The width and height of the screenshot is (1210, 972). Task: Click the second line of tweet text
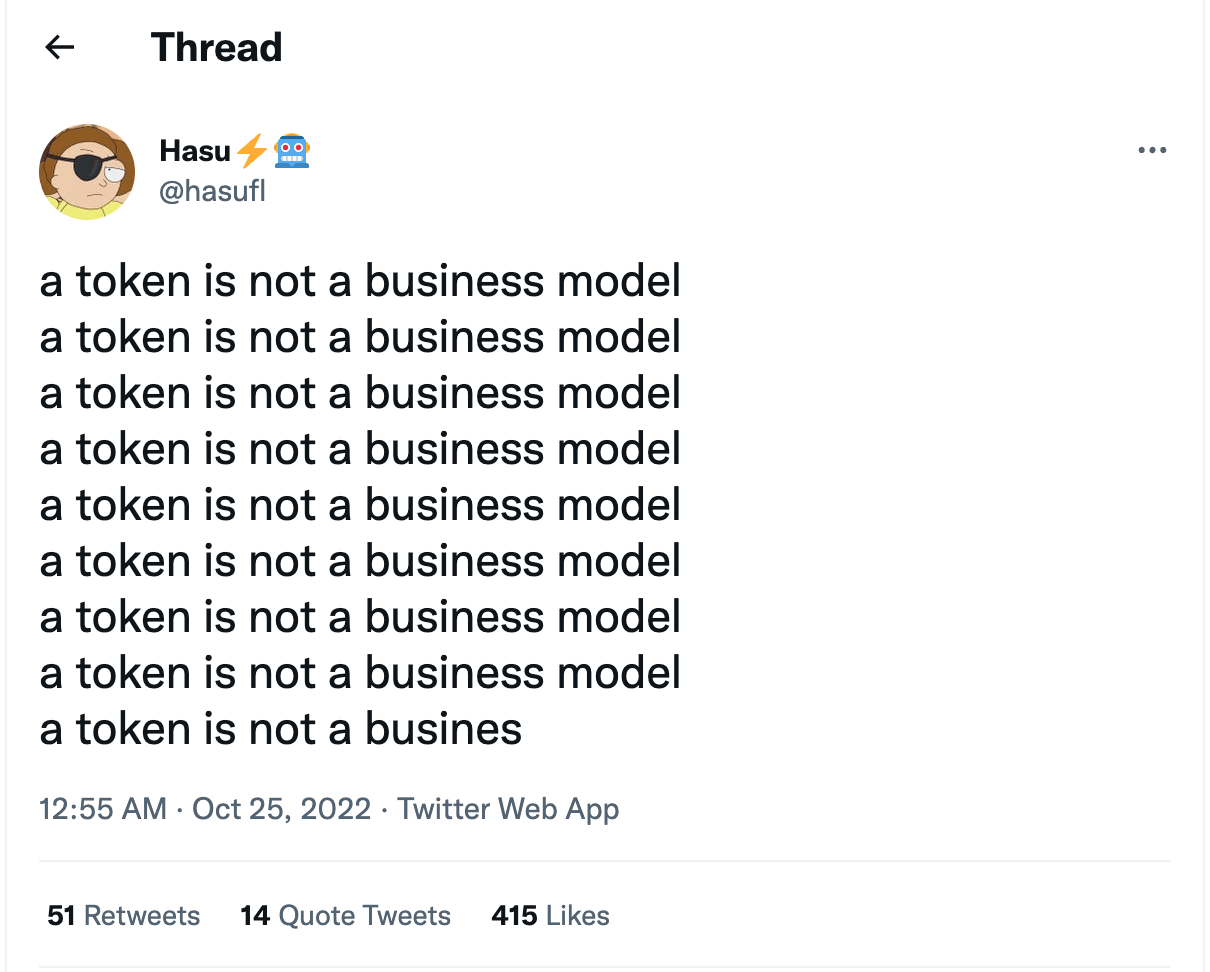[x=360, y=337]
